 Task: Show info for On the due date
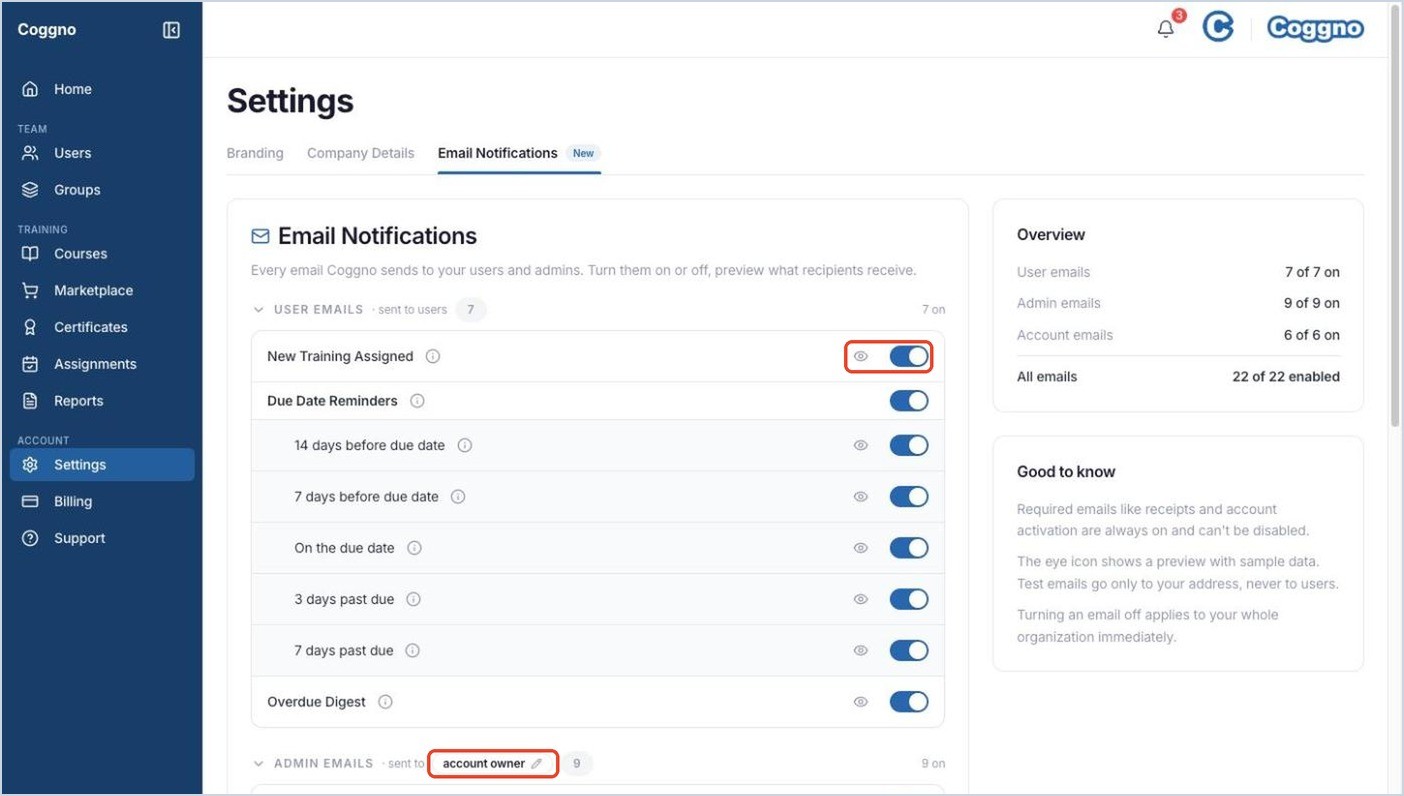pyautogui.click(x=414, y=548)
